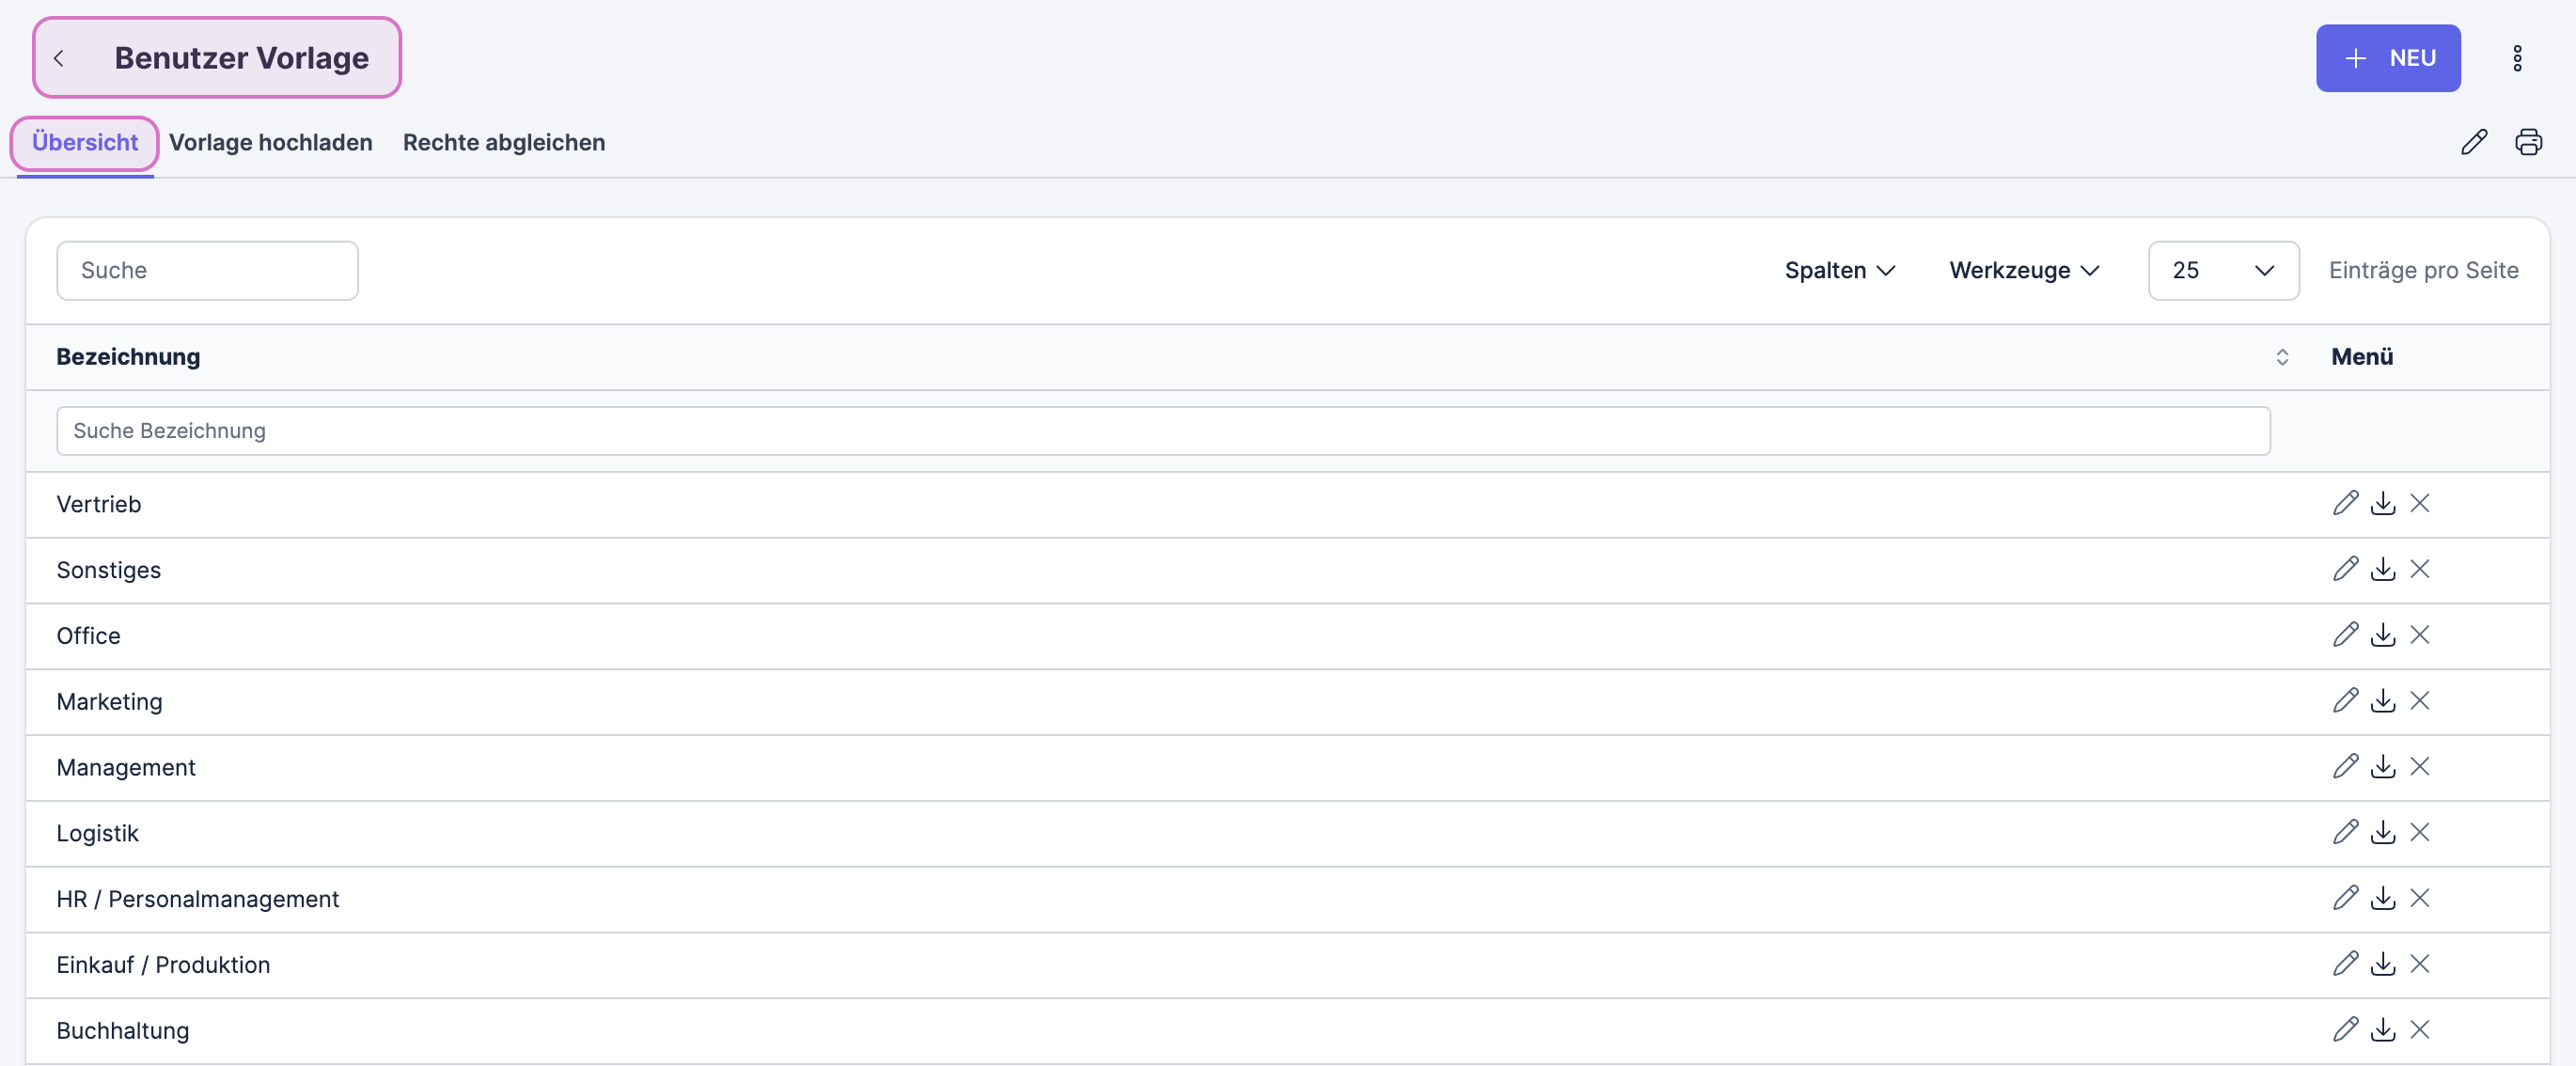Click into the Suche Bezeichnung filter field
The height and width of the screenshot is (1066, 2576).
click(1162, 431)
